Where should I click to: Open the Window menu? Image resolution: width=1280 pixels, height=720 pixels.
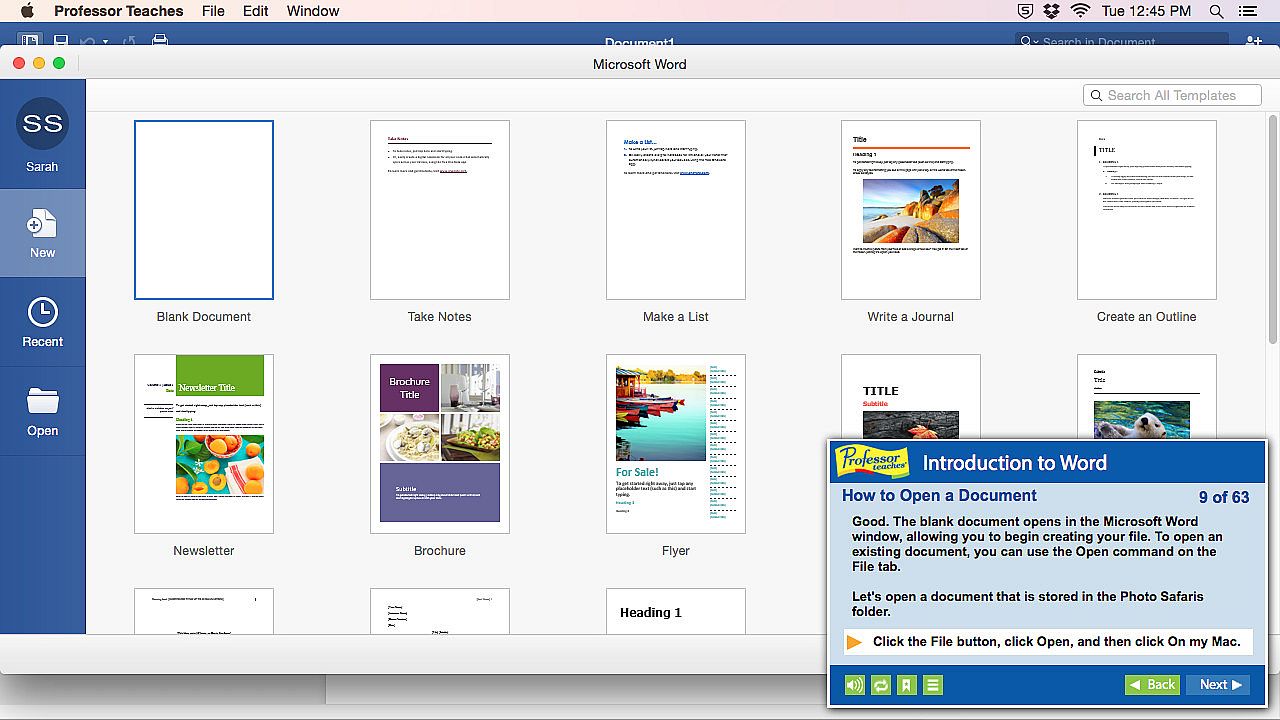tap(313, 11)
